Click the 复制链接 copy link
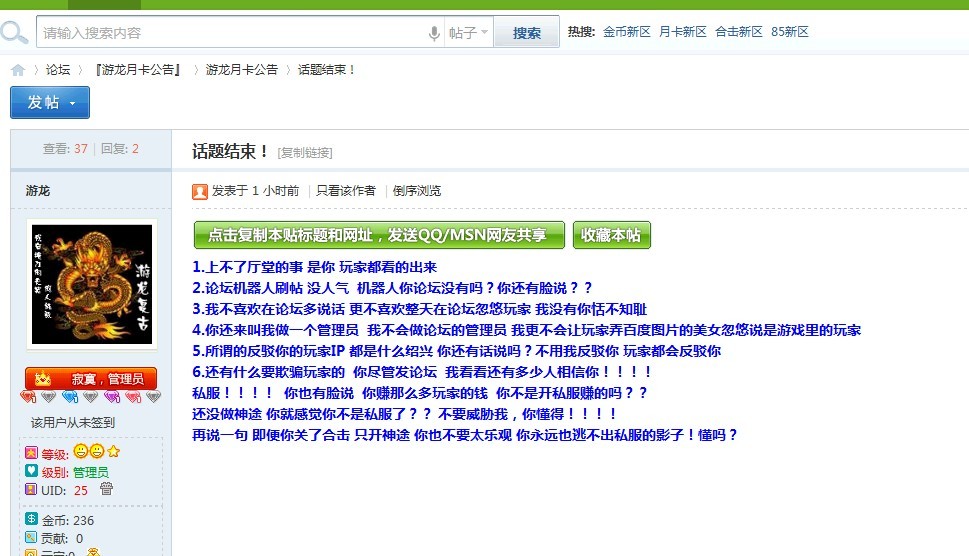Viewport: 969px width, 556px height. (x=305, y=153)
